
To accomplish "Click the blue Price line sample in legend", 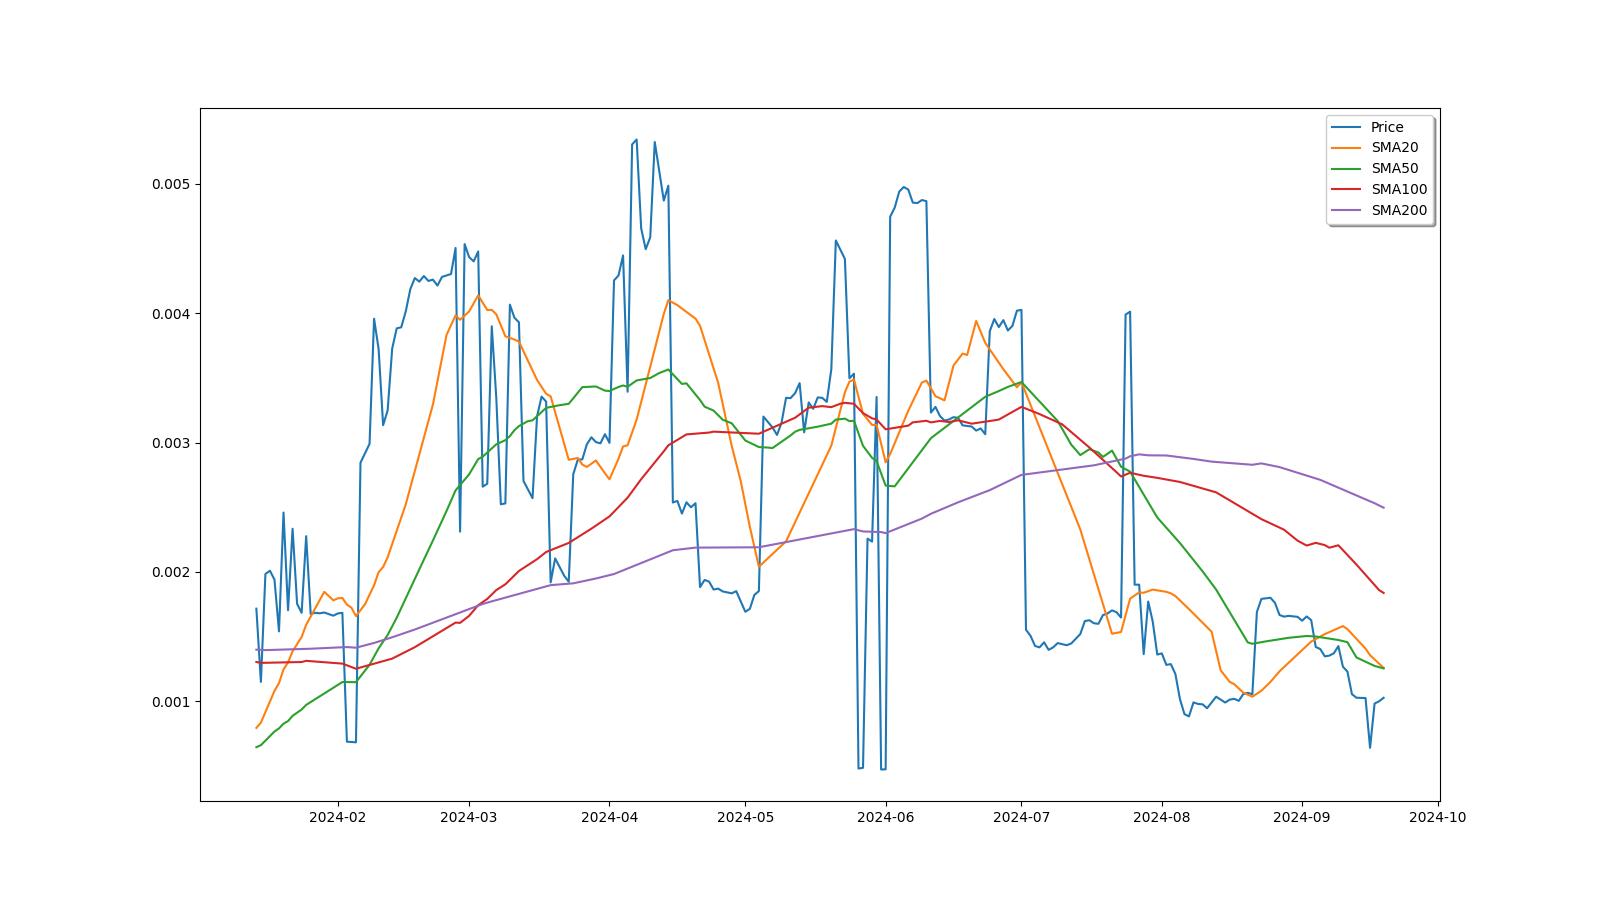I will (x=1347, y=127).
